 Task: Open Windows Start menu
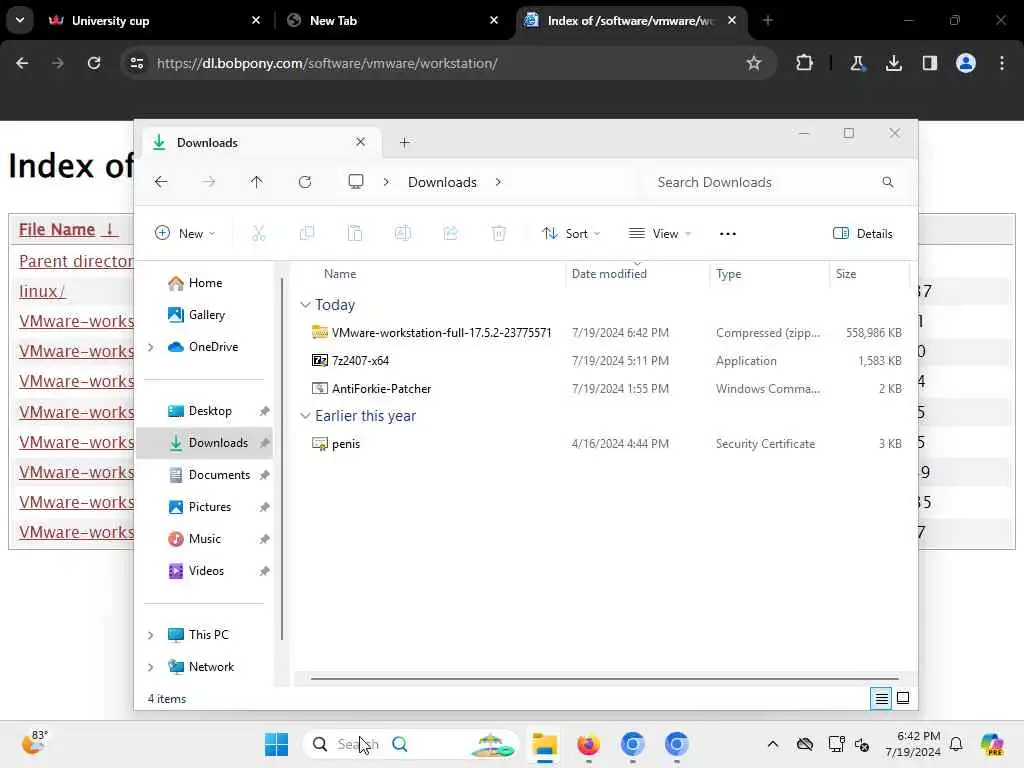click(276, 744)
